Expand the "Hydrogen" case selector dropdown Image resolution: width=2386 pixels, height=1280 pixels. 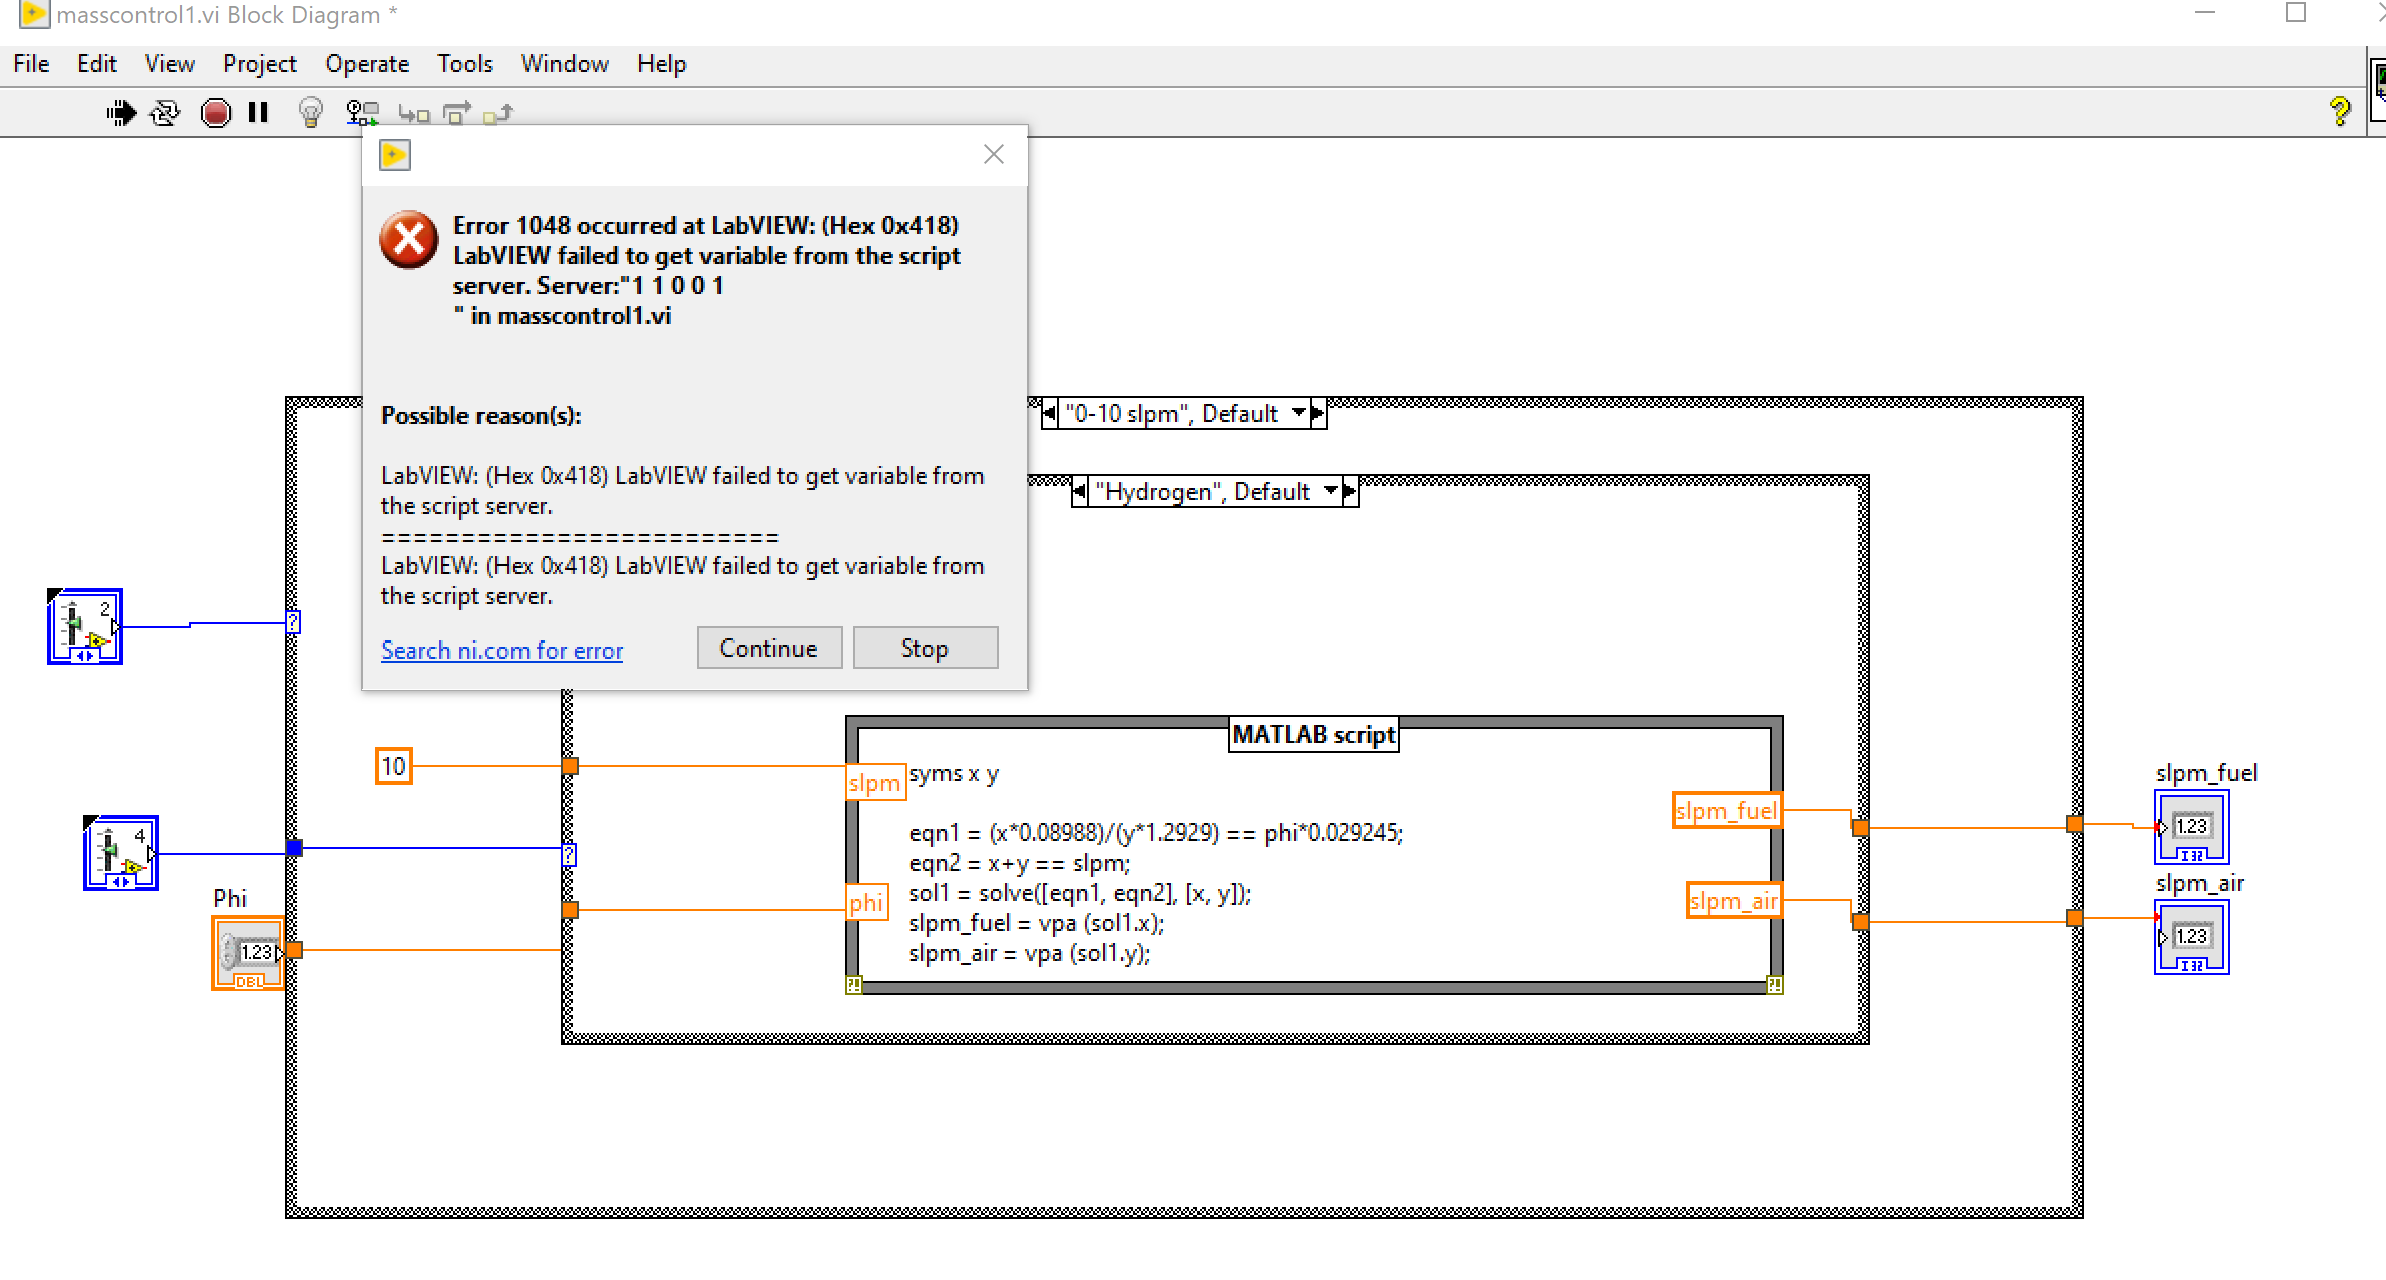[1330, 491]
